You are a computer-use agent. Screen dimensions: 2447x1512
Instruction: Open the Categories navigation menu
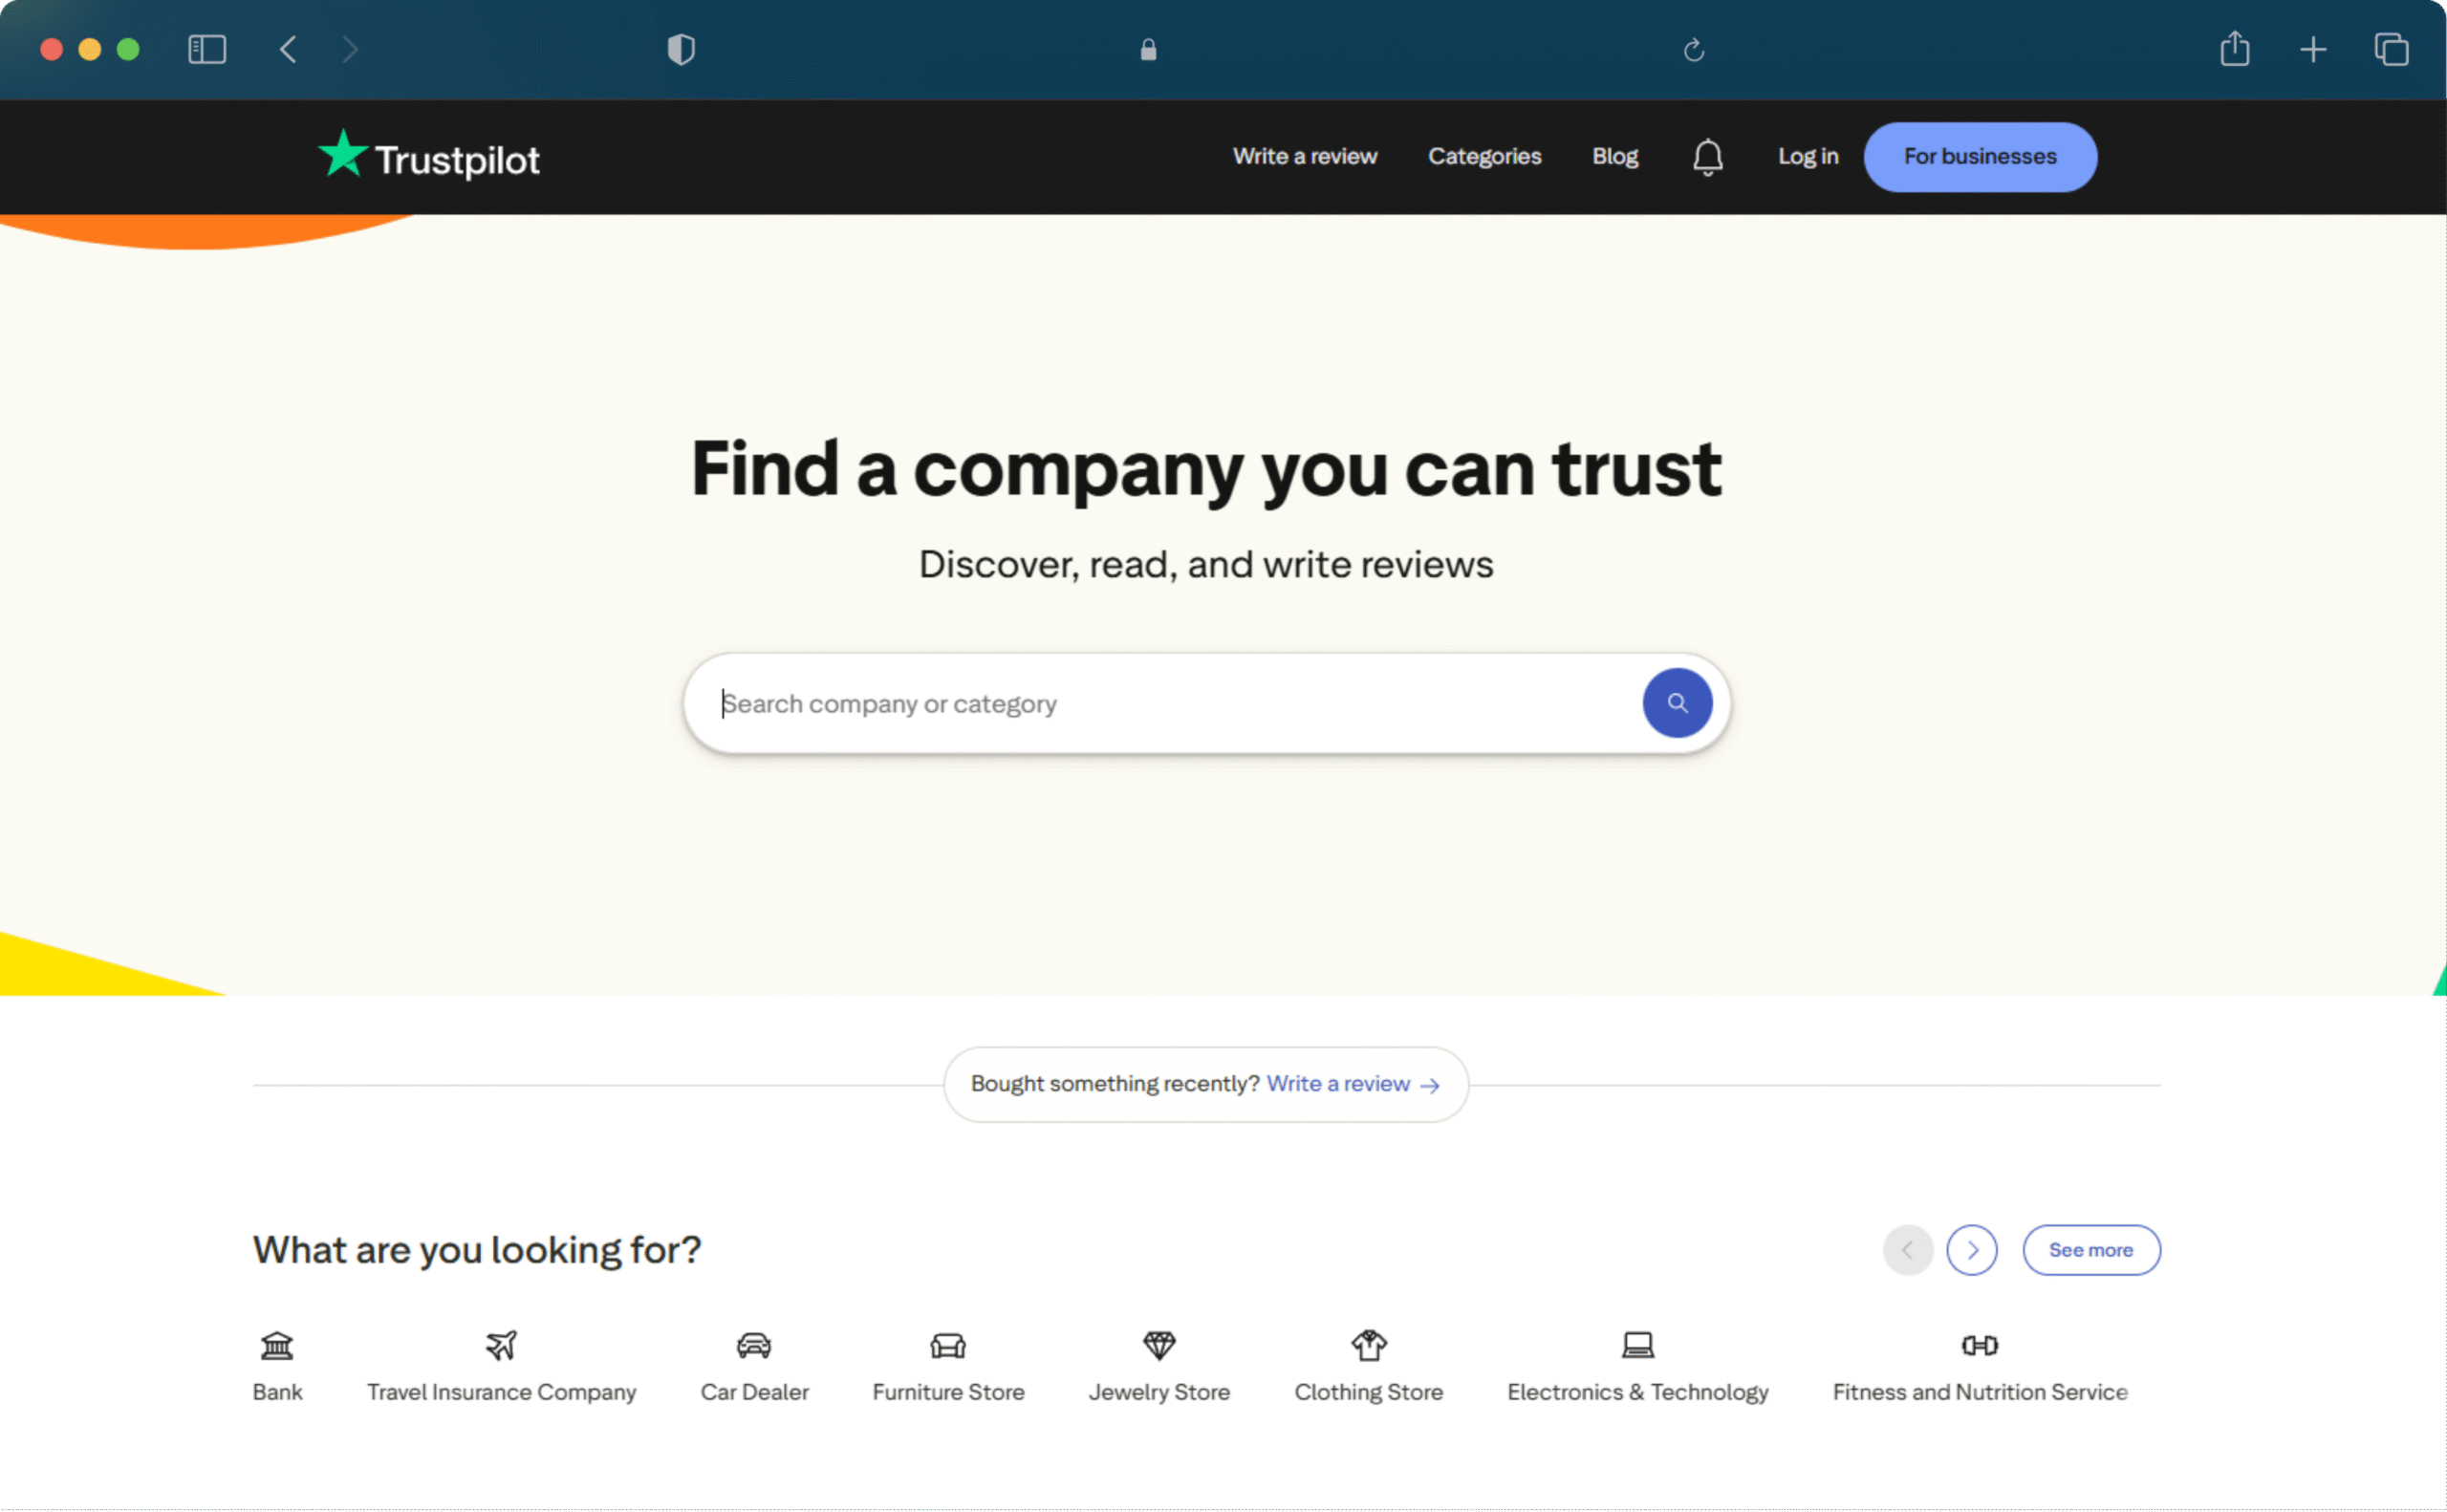pyautogui.click(x=1484, y=157)
